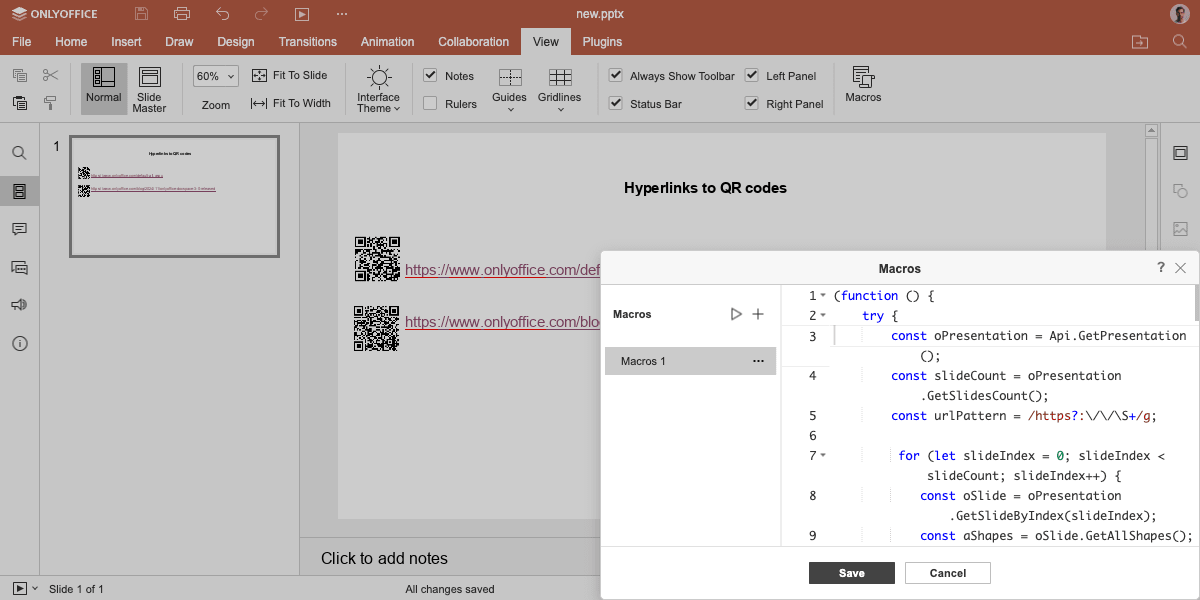Open the Macros toolbar button
This screenshot has height=600, width=1200.
coord(863,86)
